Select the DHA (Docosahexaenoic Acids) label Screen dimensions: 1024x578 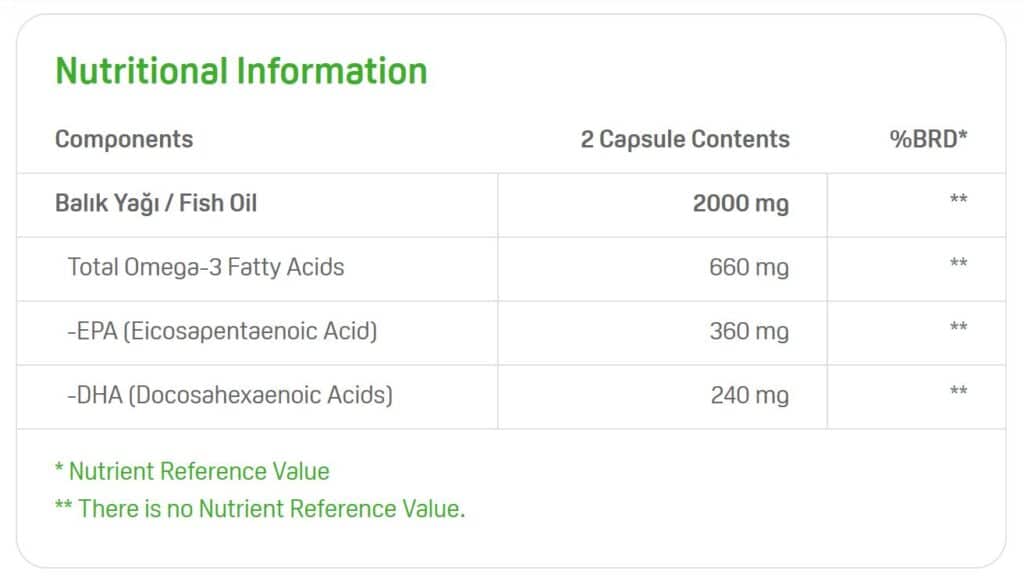pos(230,395)
